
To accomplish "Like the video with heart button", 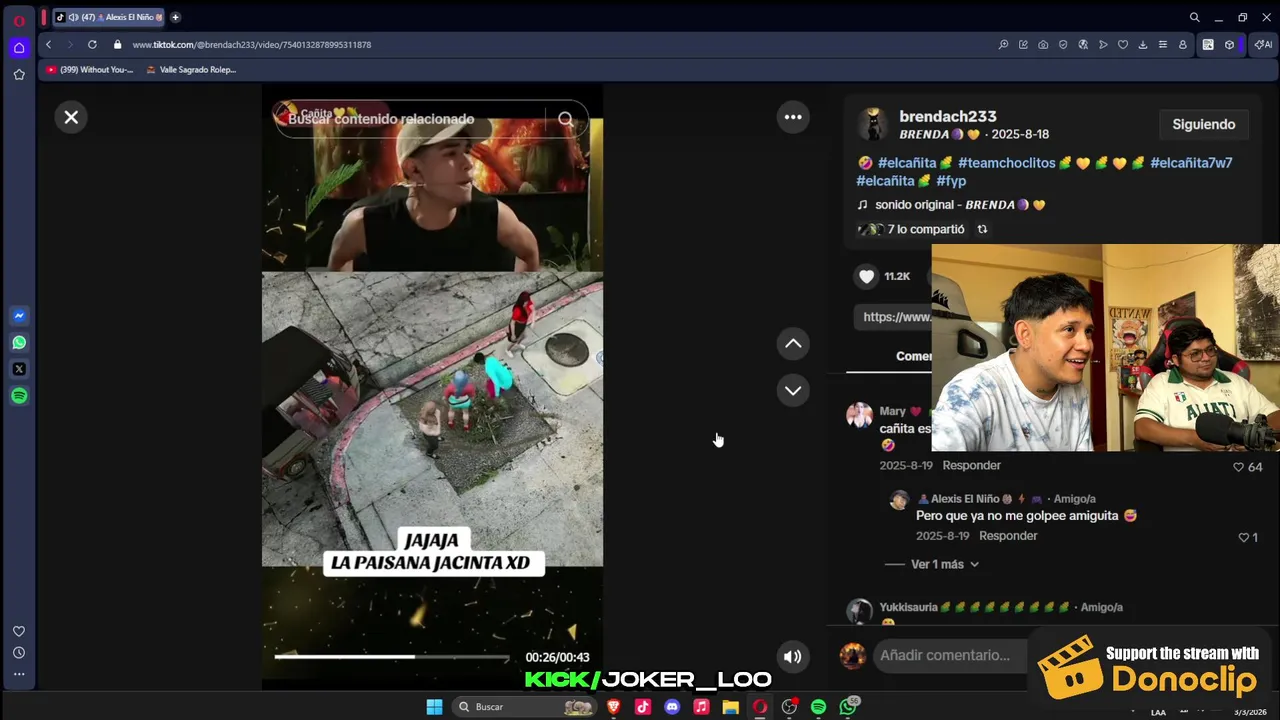I will point(867,276).
